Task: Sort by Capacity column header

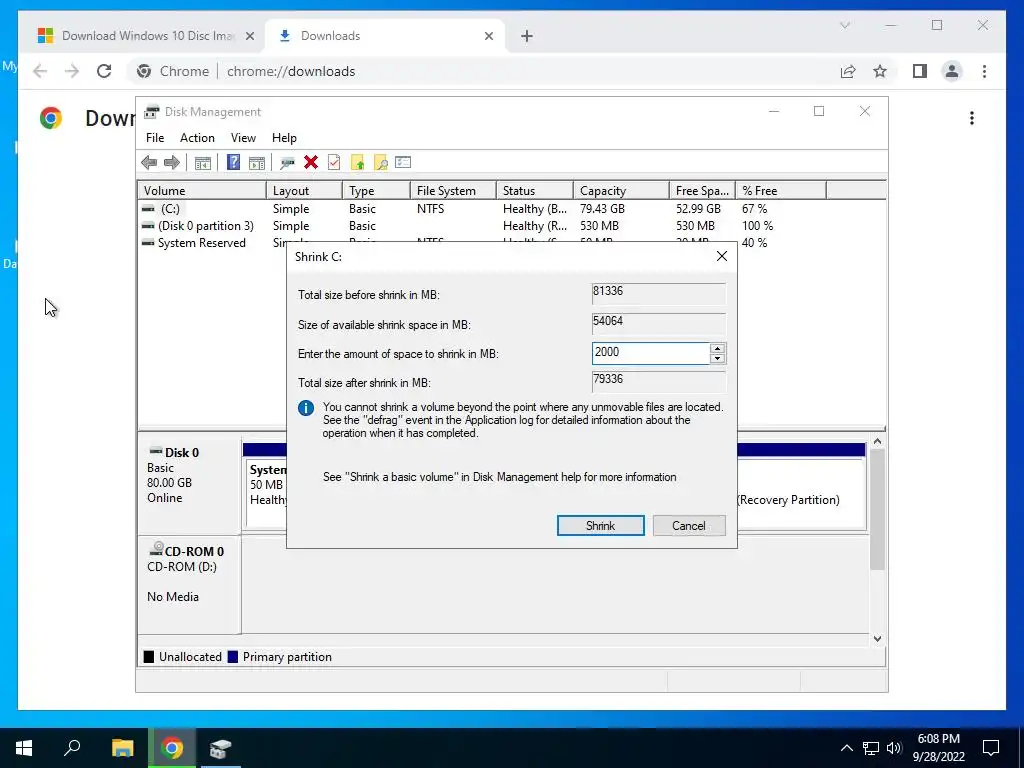Action: pyautogui.click(x=621, y=191)
